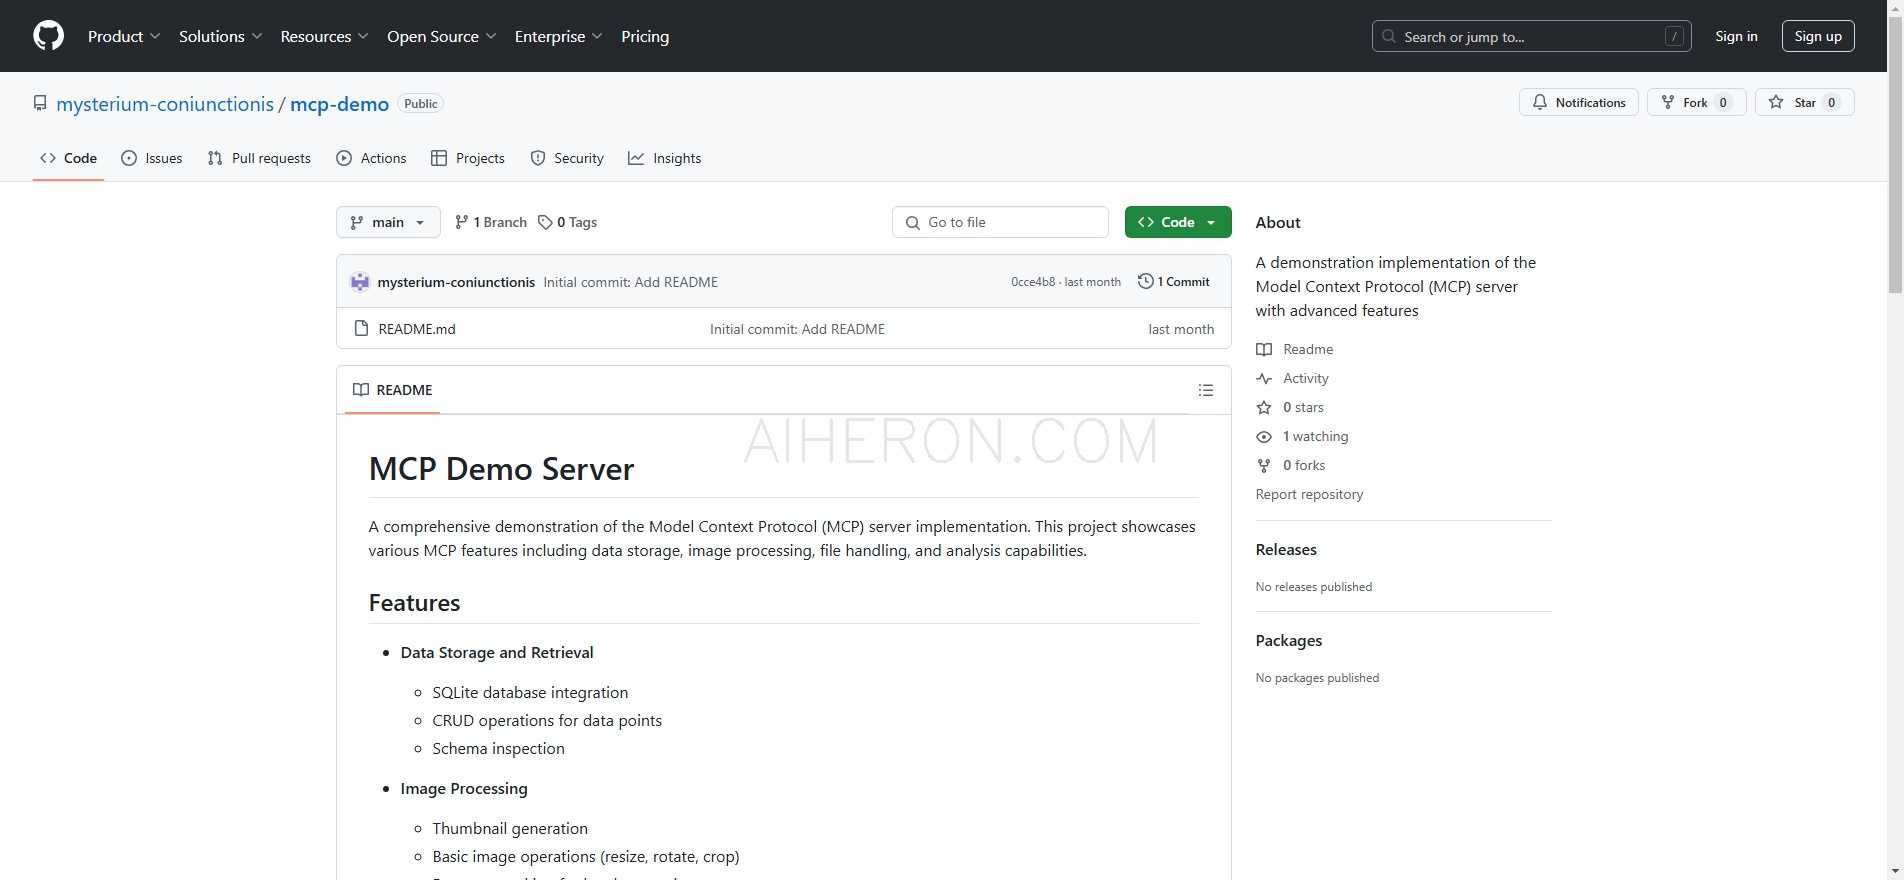The image size is (1904, 880).
Task: Click the page vertical scrollbar thumb
Action: click(1895, 155)
